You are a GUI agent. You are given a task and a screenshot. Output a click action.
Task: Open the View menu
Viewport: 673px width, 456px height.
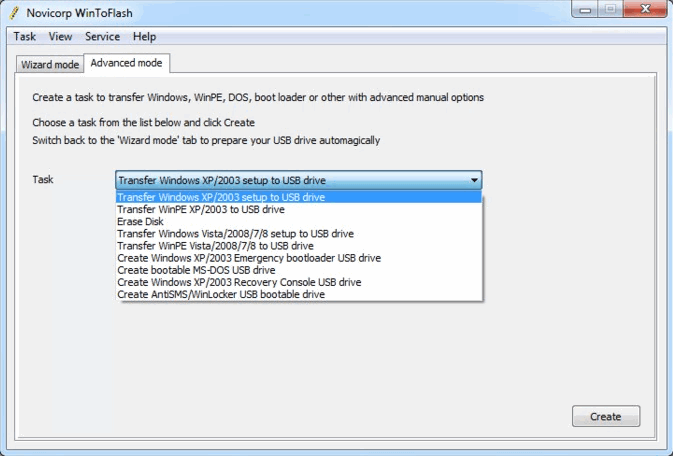[60, 37]
